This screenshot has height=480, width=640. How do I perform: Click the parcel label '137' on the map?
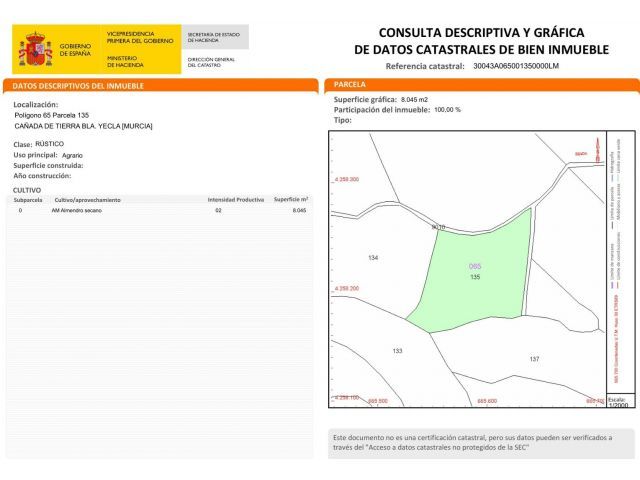(x=534, y=359)
